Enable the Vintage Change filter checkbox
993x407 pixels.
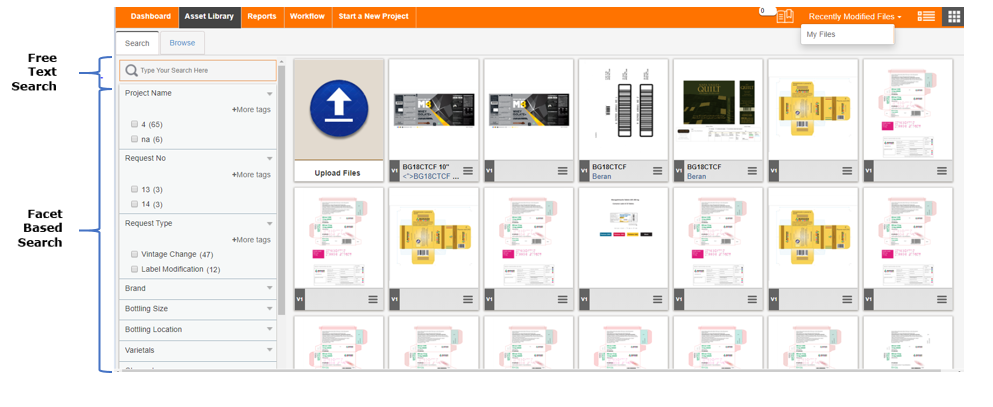[134, 254]
